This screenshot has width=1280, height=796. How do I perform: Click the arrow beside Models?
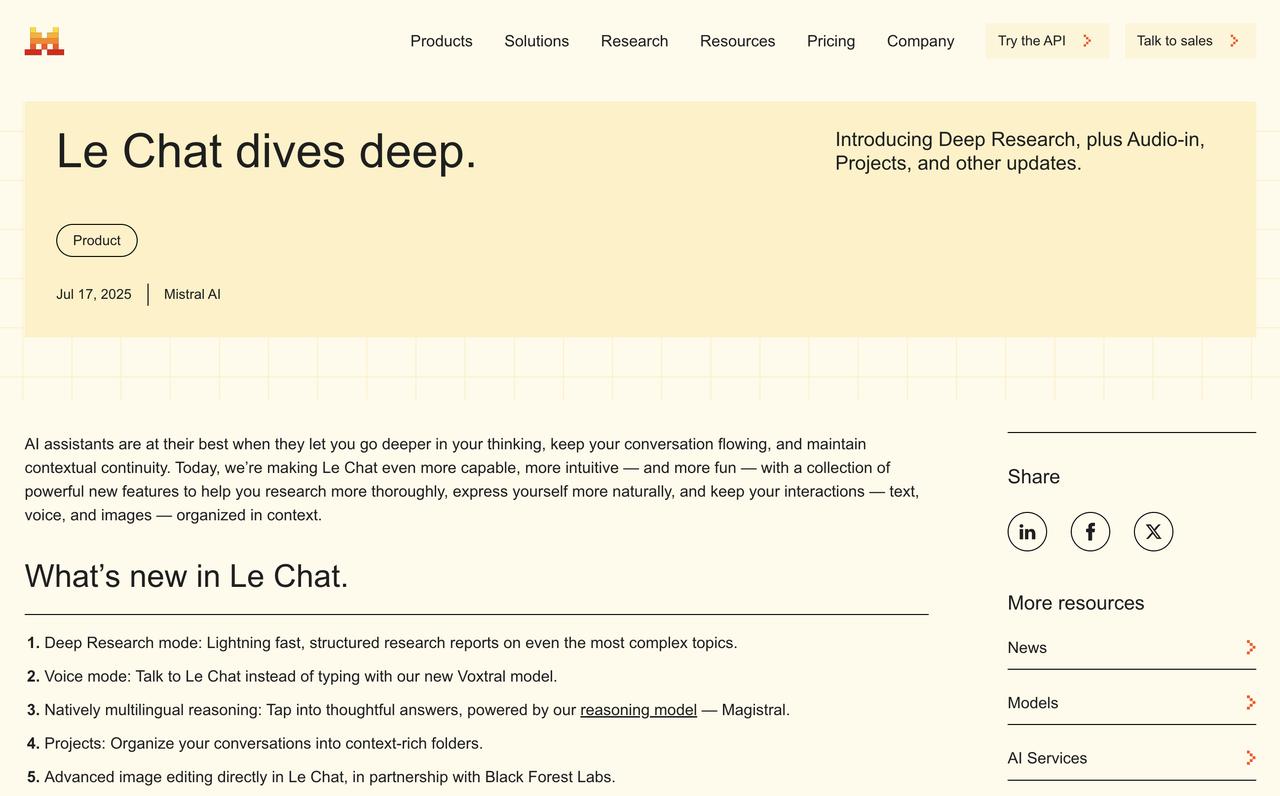pos(1250,703)
